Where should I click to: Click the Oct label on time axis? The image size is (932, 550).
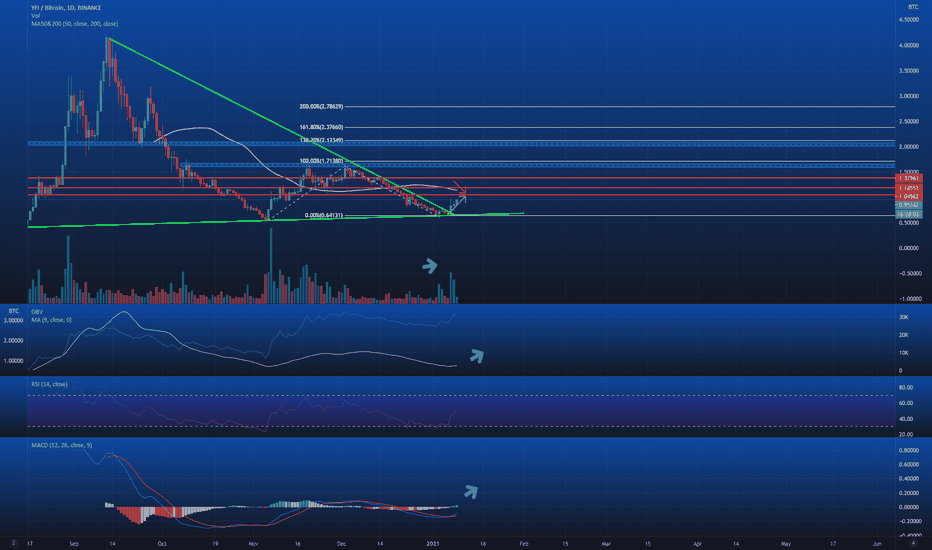pos(162,543)
